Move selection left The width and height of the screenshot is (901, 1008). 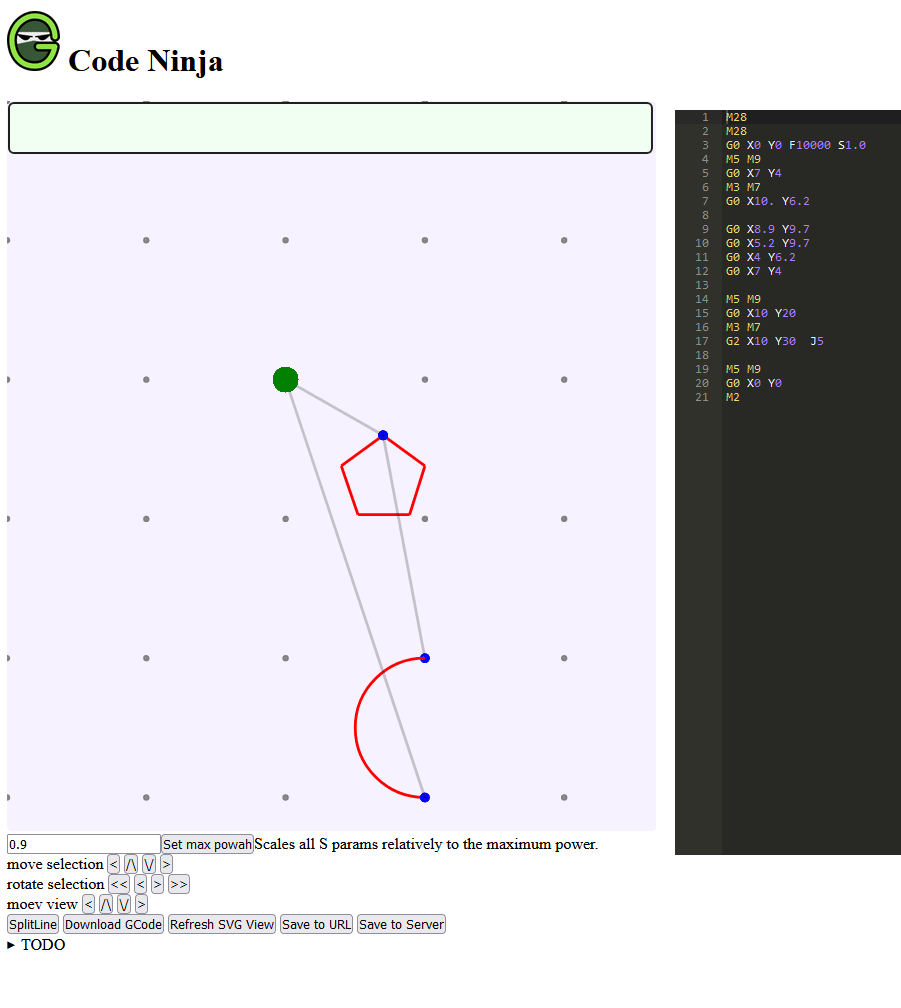point(113,864)
